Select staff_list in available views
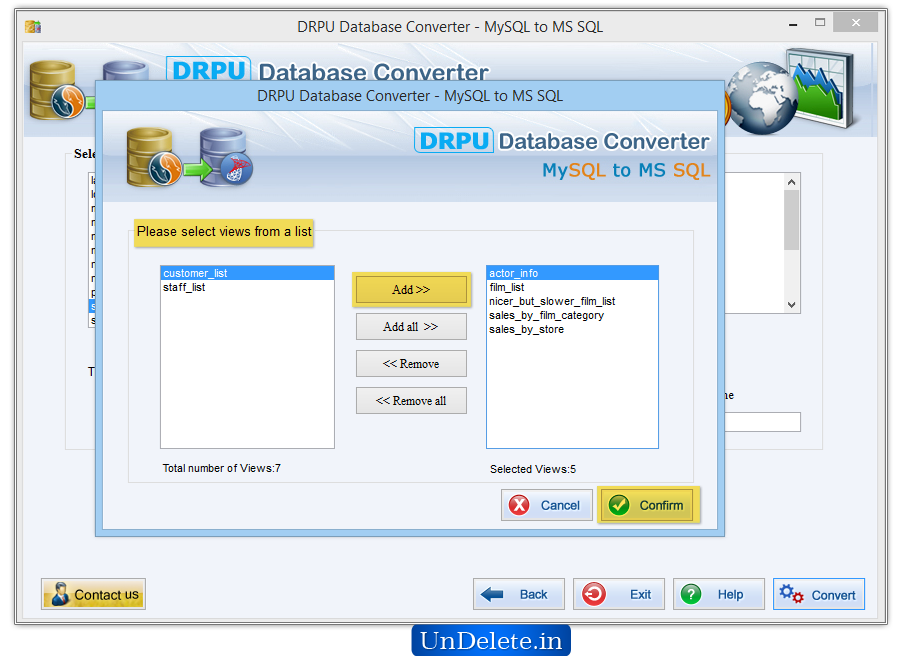900x658 pixels. pos(247,287)
